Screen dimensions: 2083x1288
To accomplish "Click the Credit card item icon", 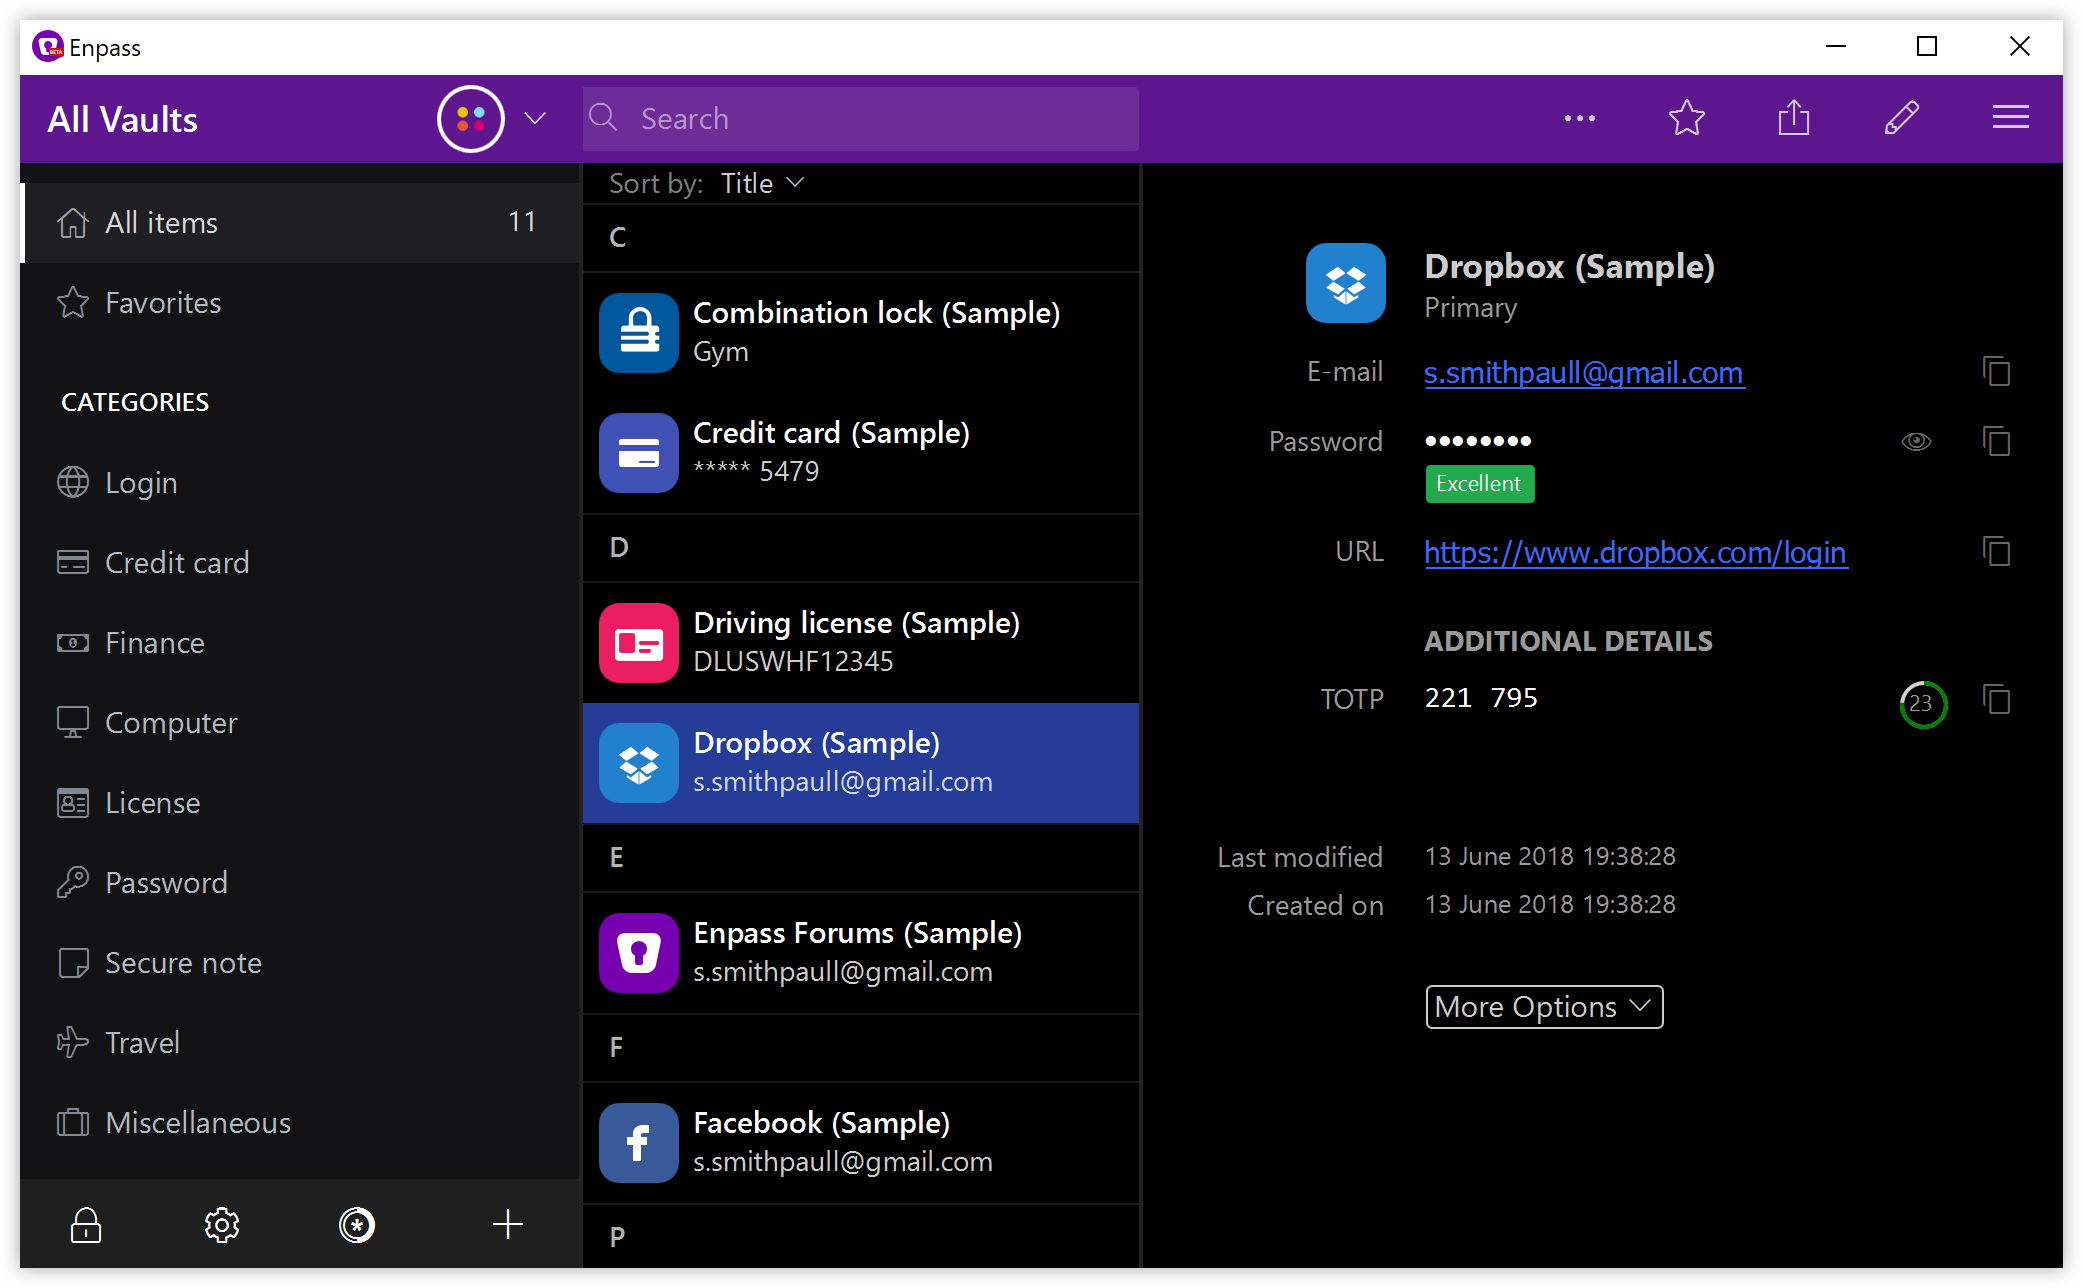I will (639, 452).
